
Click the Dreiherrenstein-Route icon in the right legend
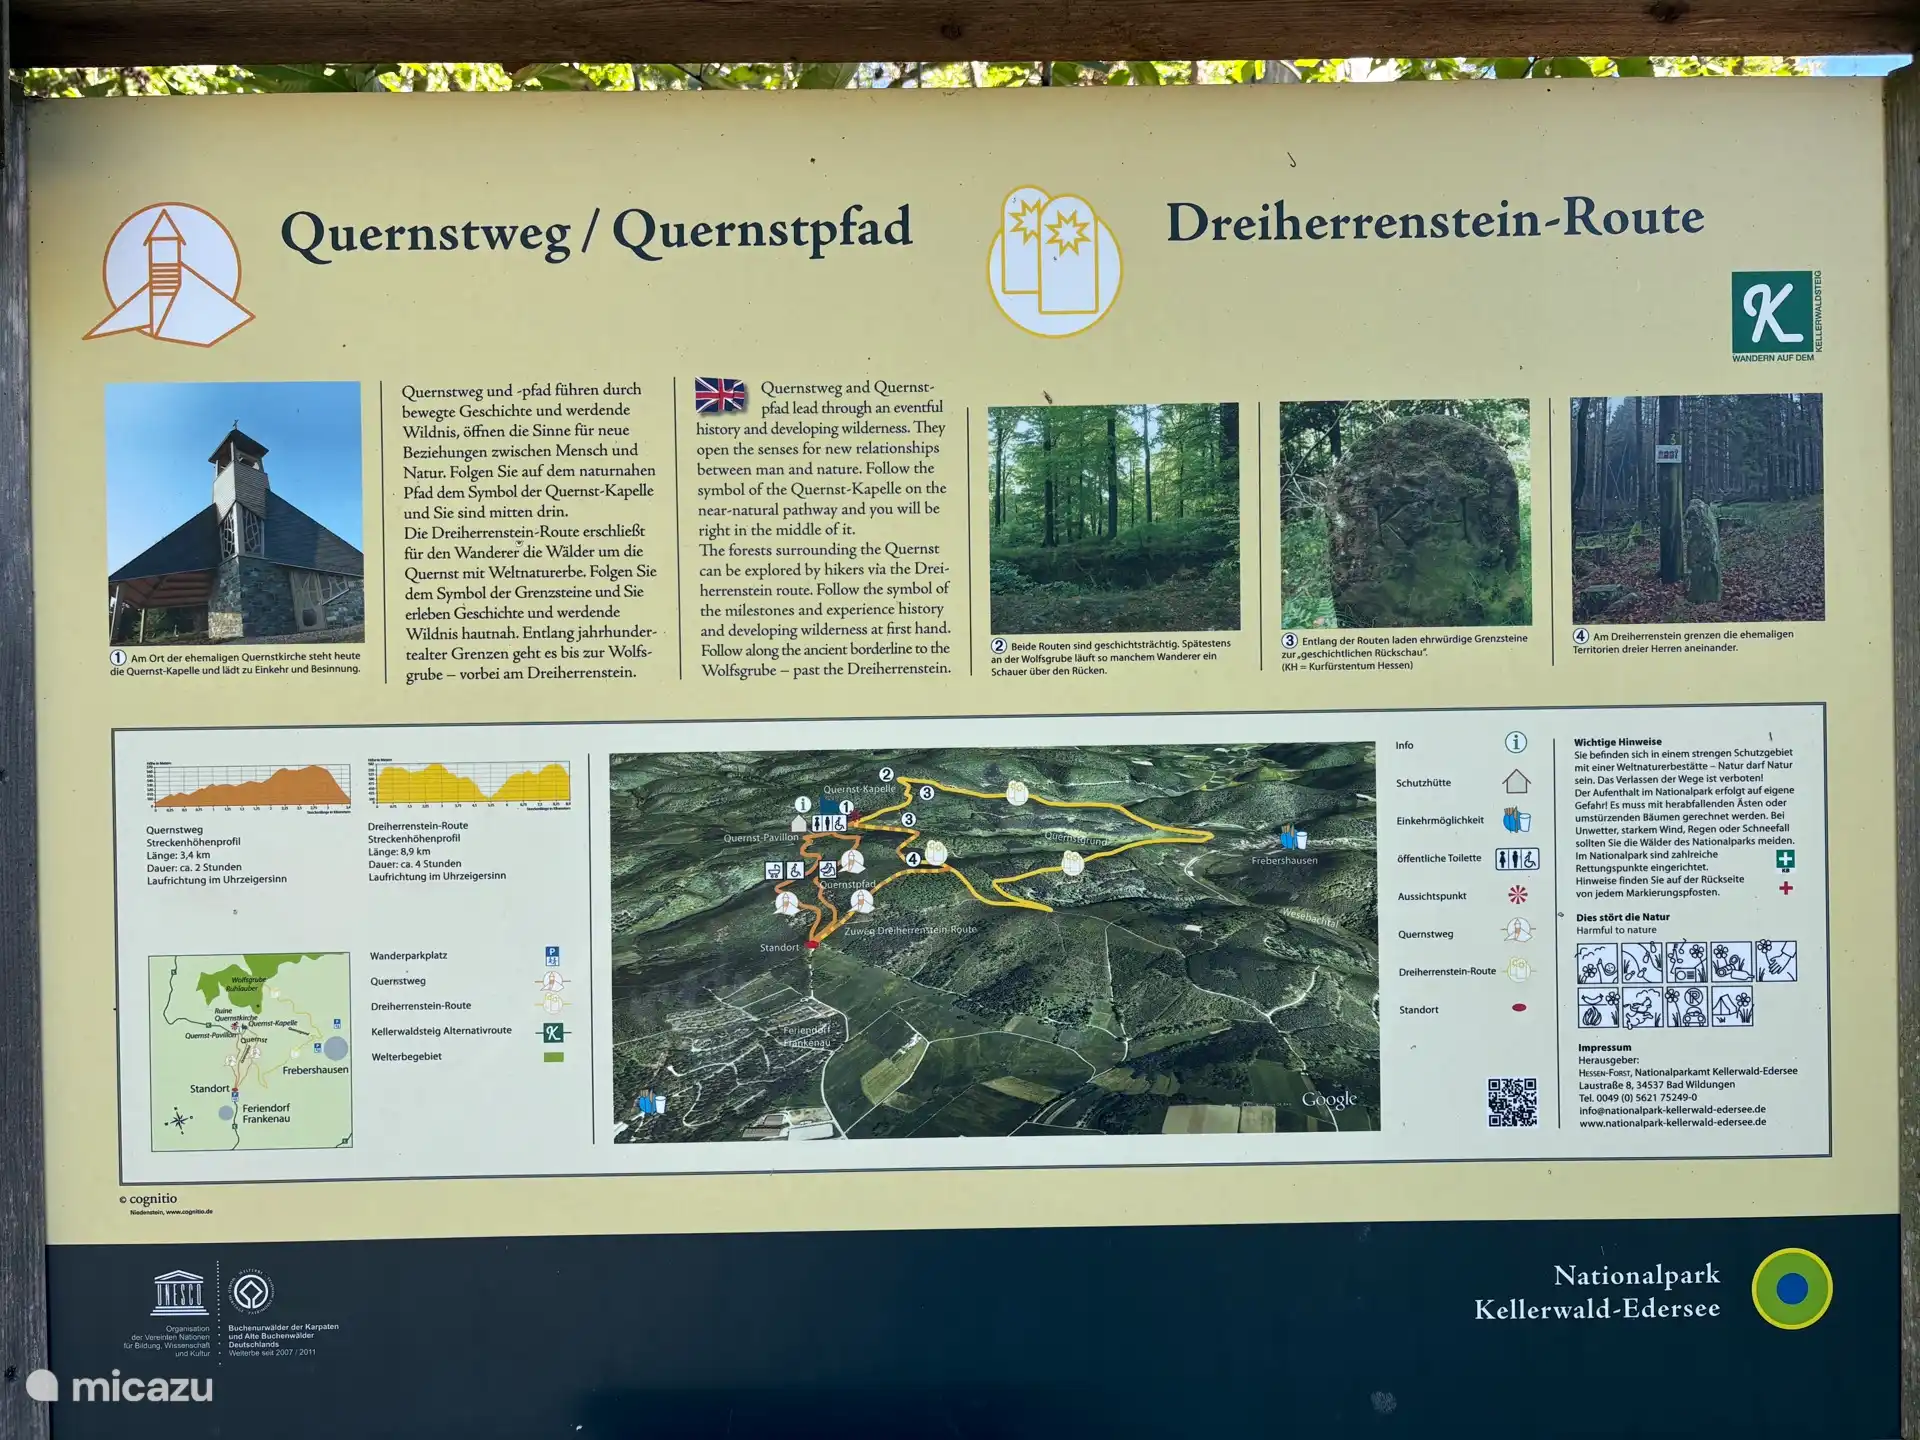tap(1518, 970)
